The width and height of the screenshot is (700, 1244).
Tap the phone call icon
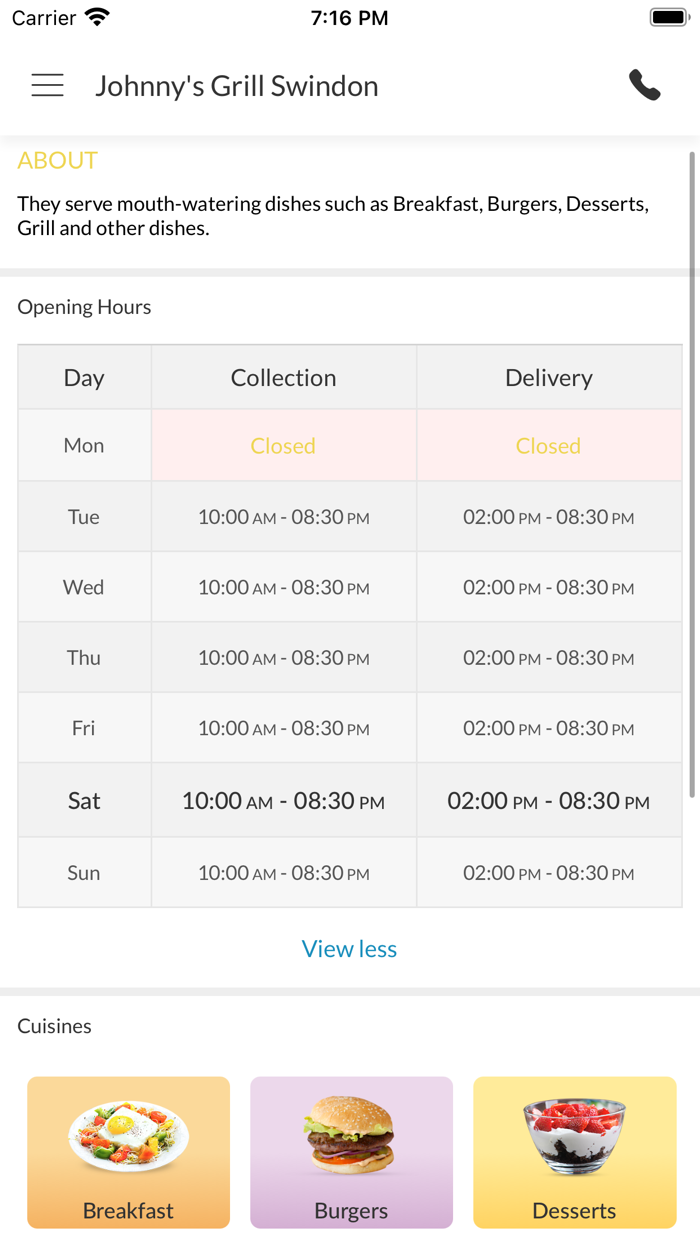tap(645, 86)
